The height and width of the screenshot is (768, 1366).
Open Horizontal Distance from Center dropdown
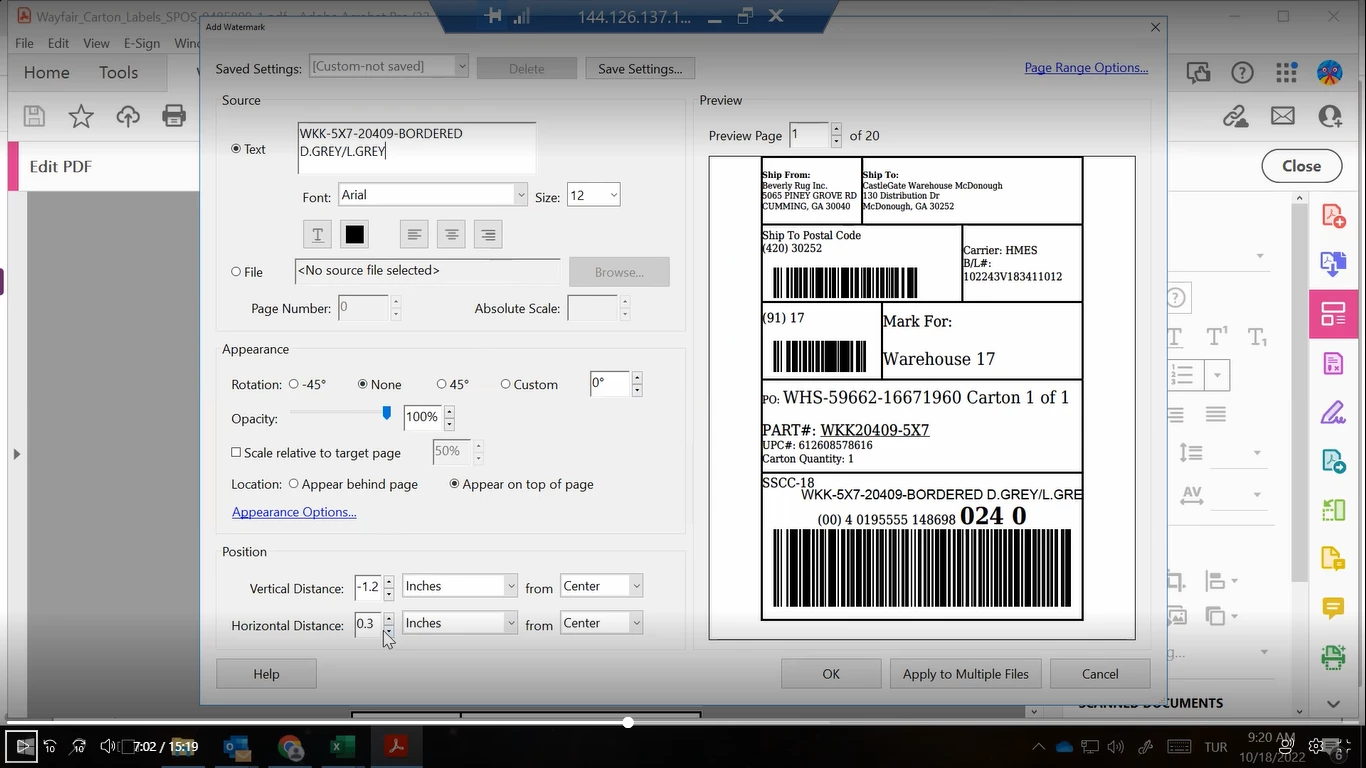(601, 623)
